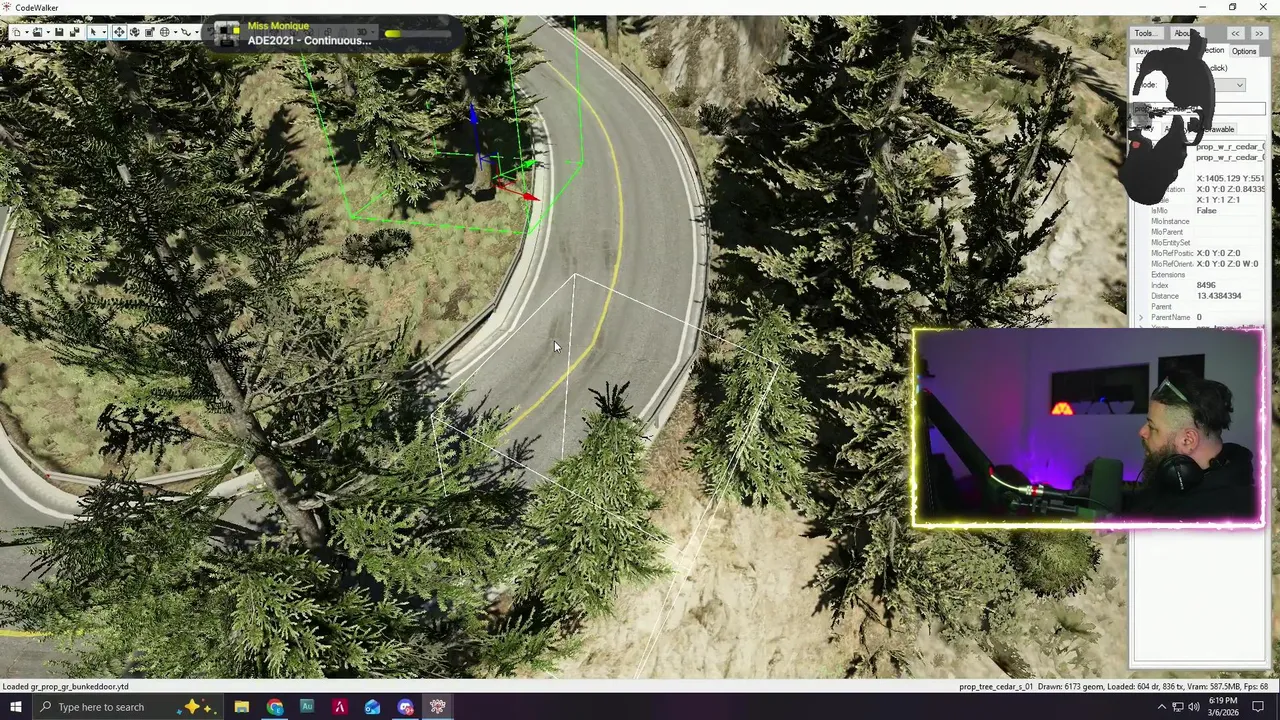Click the Save All toolbar icon
Image resolution: width=1280 pixels, height=720 pixels.
(x=74, y=32)
